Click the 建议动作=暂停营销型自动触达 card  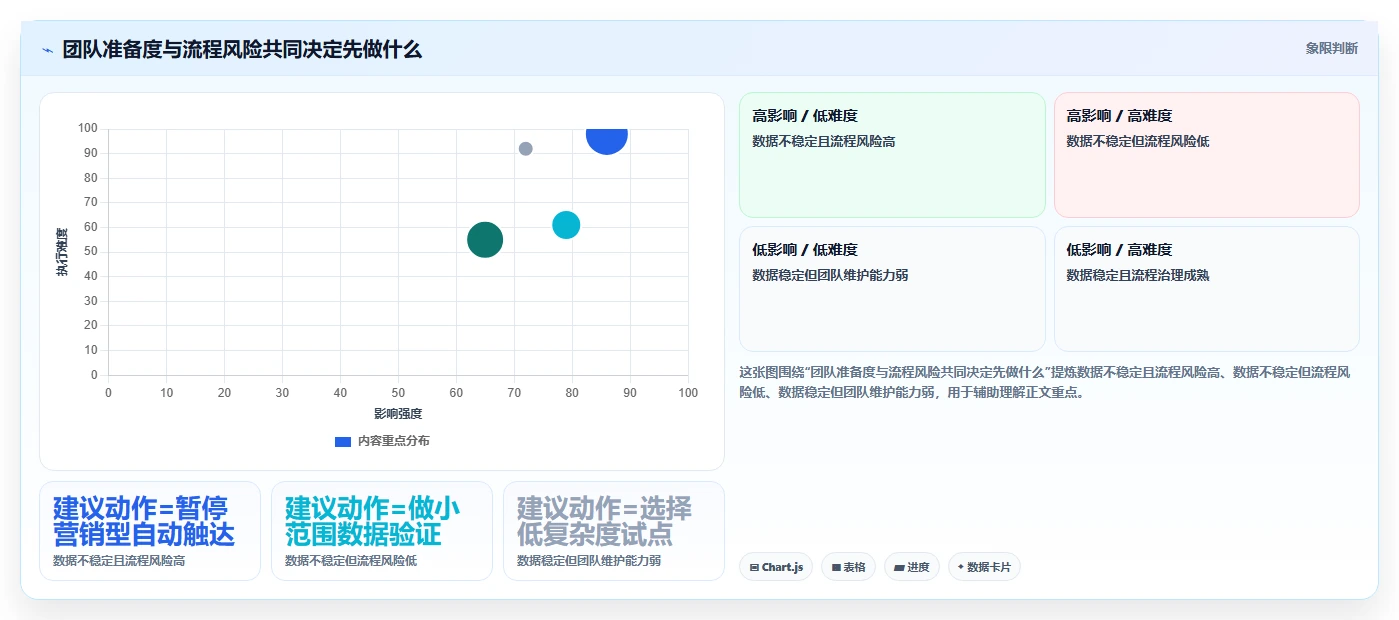click(150, 531)
